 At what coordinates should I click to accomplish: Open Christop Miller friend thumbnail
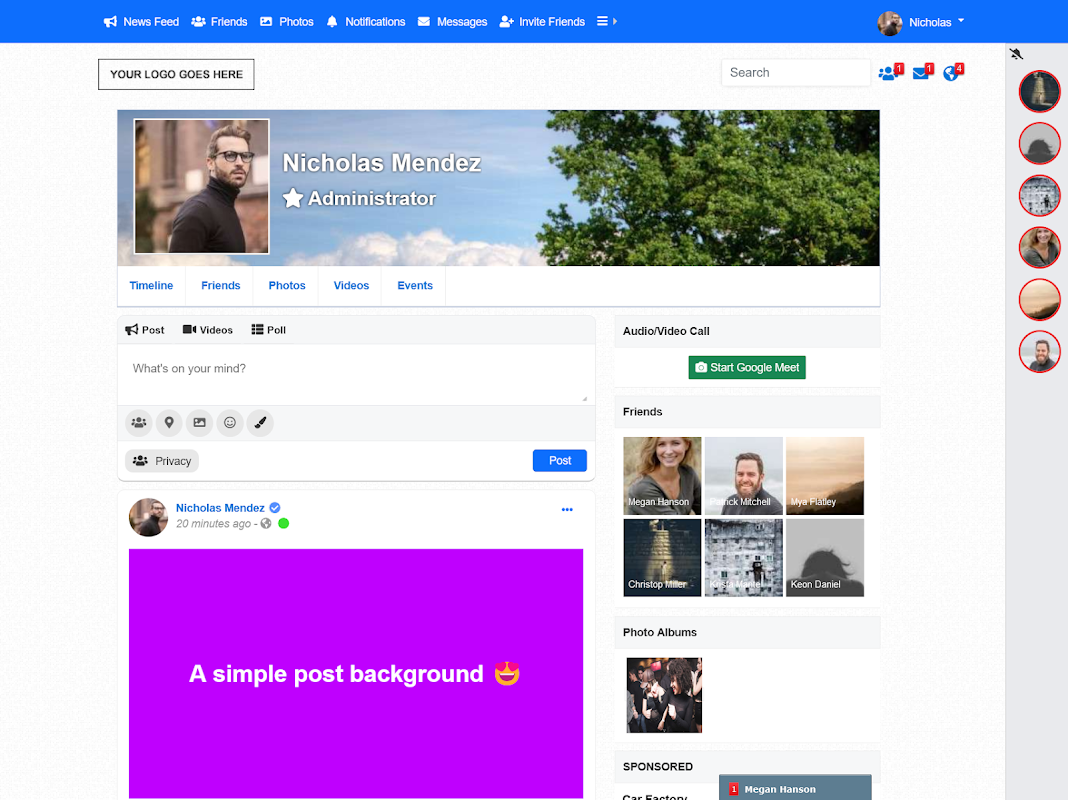(x=662, y=558)
